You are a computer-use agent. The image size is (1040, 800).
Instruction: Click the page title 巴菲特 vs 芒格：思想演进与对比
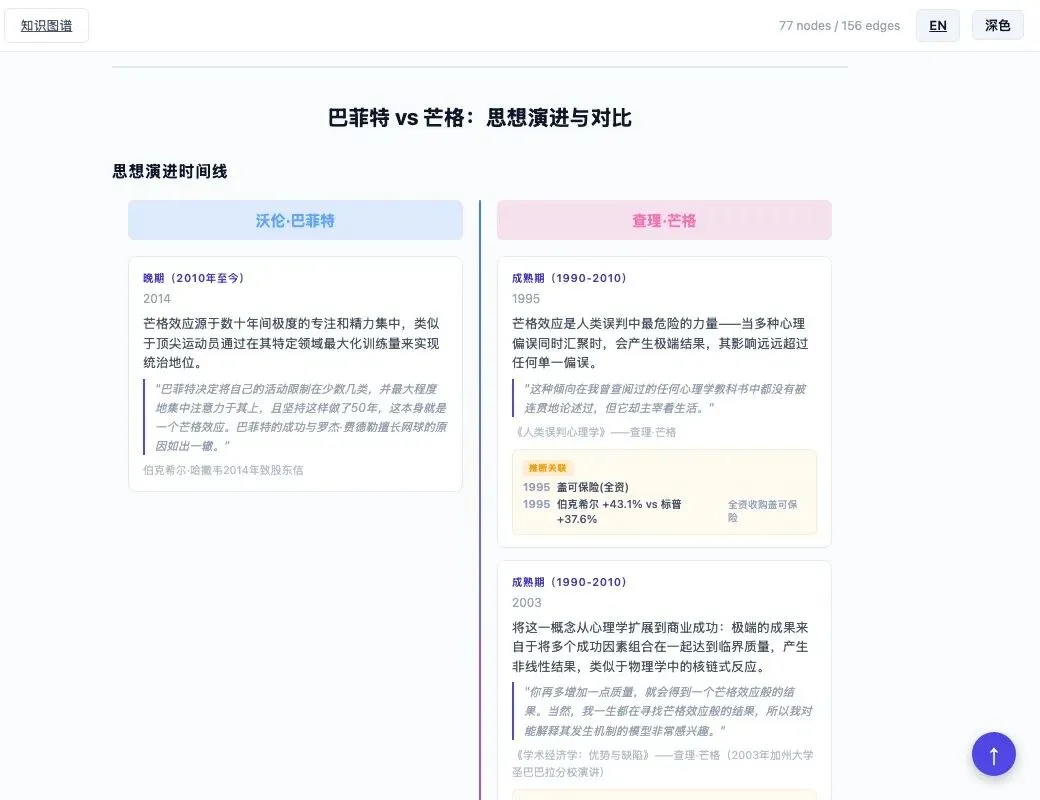pyautogui.click(x=480, y=117)
